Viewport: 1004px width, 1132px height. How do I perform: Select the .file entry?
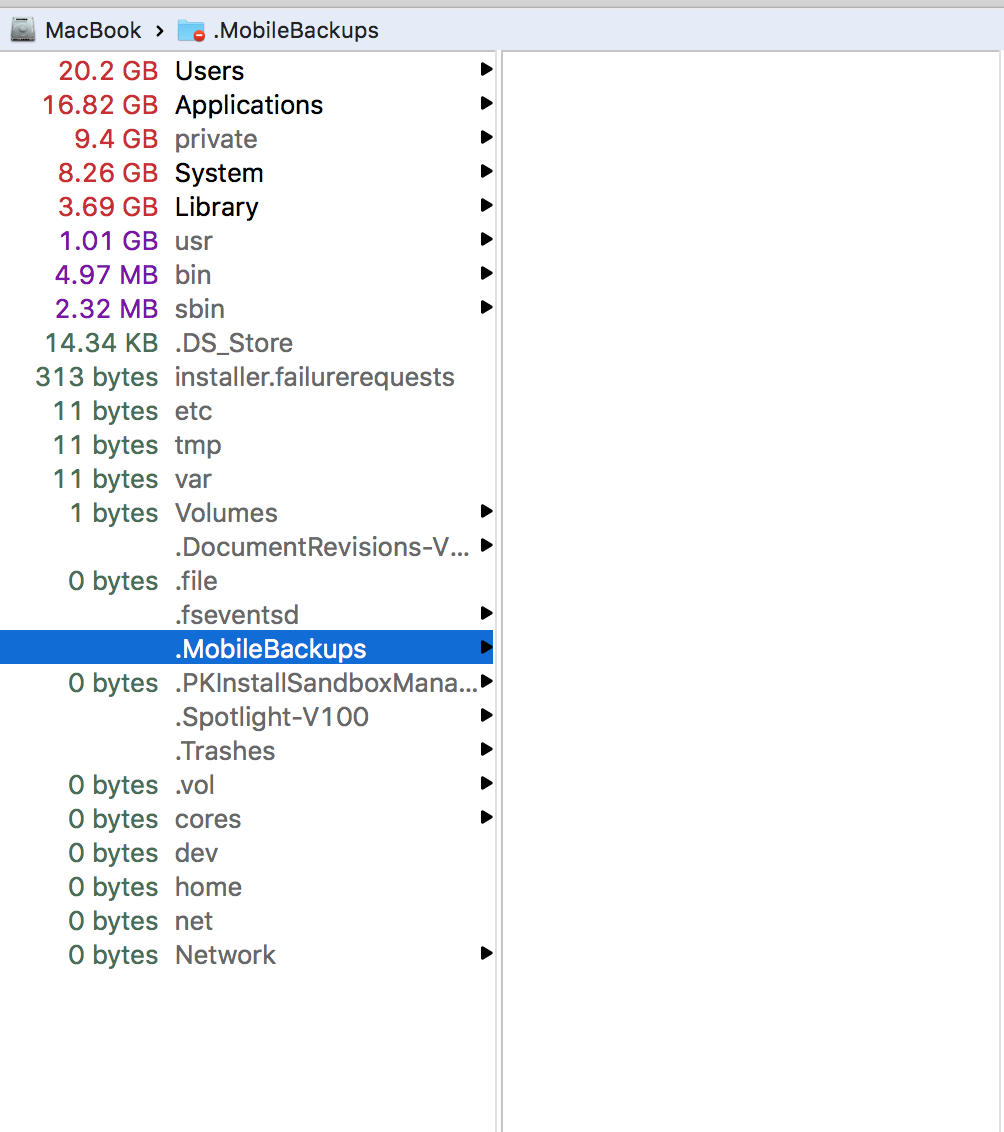pyautogui.click(x=247, y=580)
